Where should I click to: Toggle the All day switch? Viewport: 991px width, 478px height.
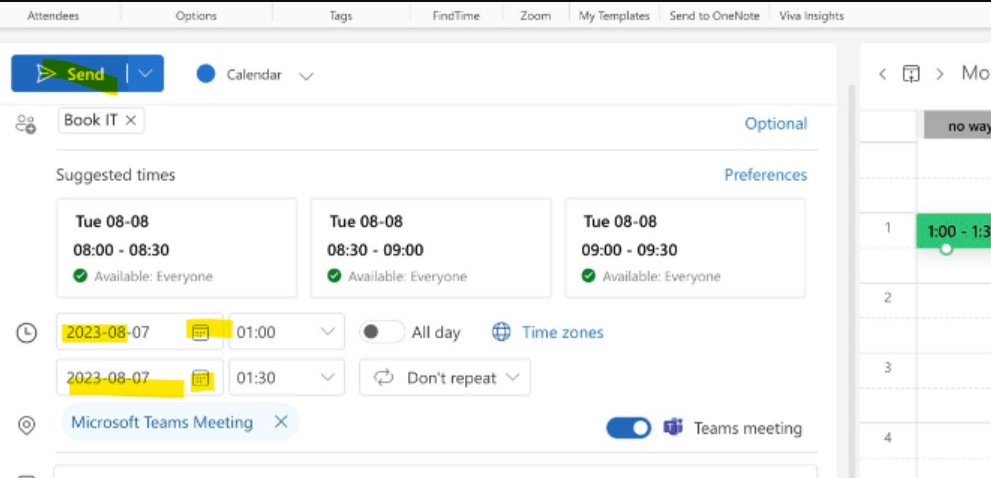382,332
